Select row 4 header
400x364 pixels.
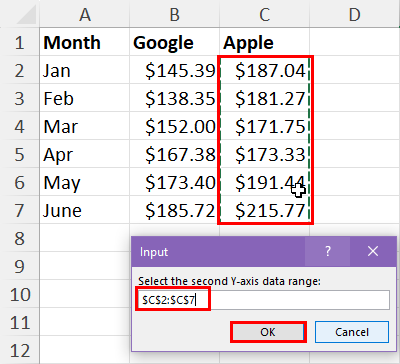pos(20,127)
